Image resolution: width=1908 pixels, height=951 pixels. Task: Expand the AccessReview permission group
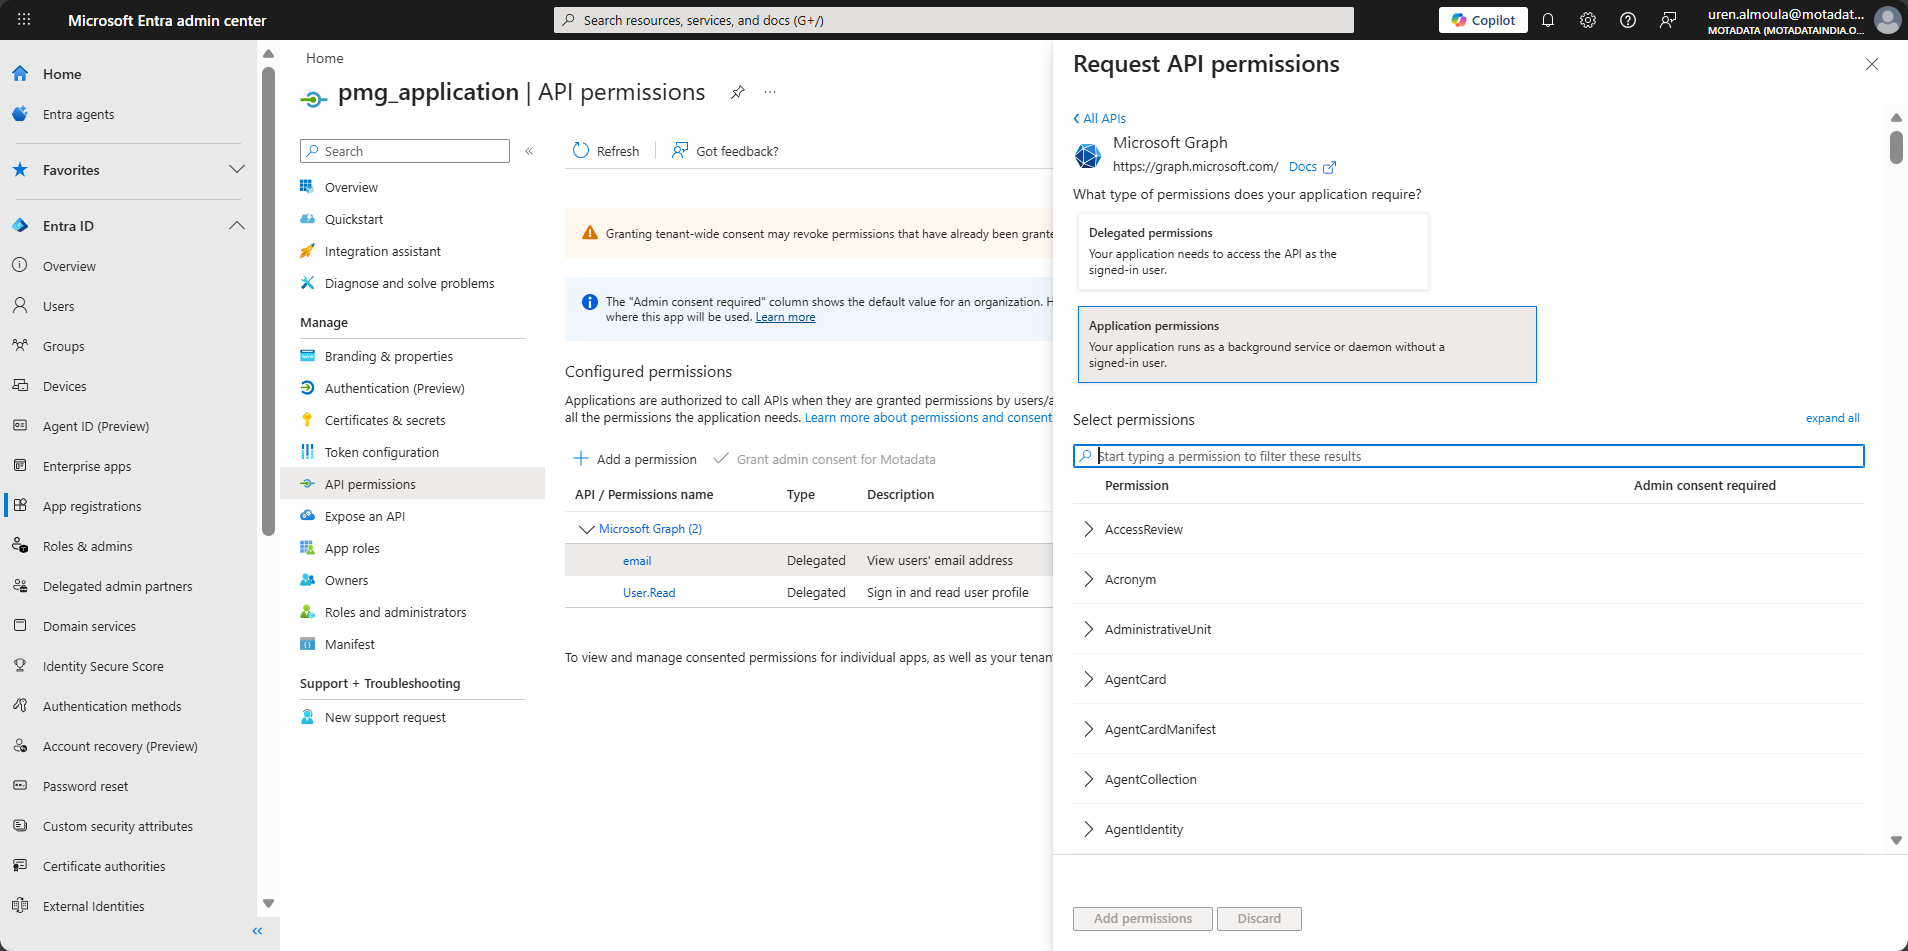click(x=1089, y=529)
